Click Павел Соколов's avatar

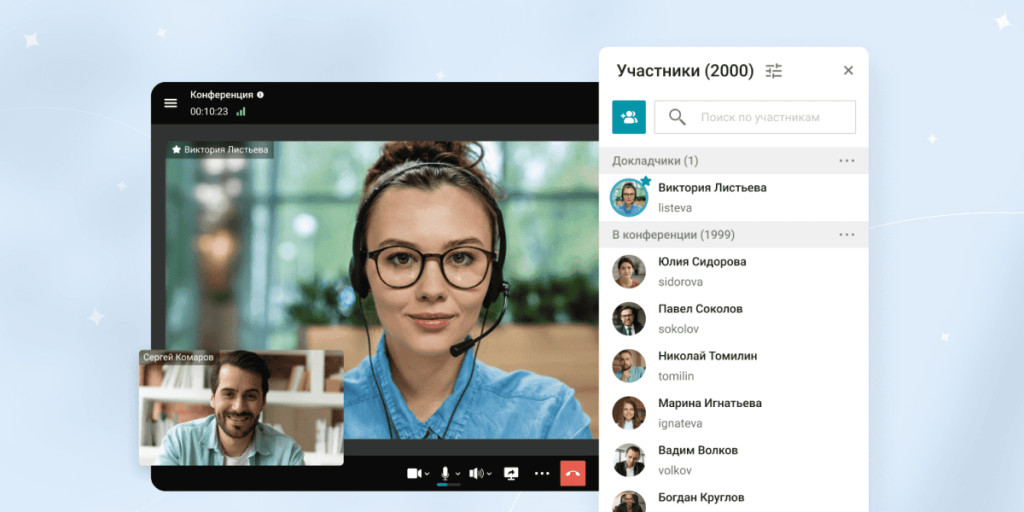(629, 319)
